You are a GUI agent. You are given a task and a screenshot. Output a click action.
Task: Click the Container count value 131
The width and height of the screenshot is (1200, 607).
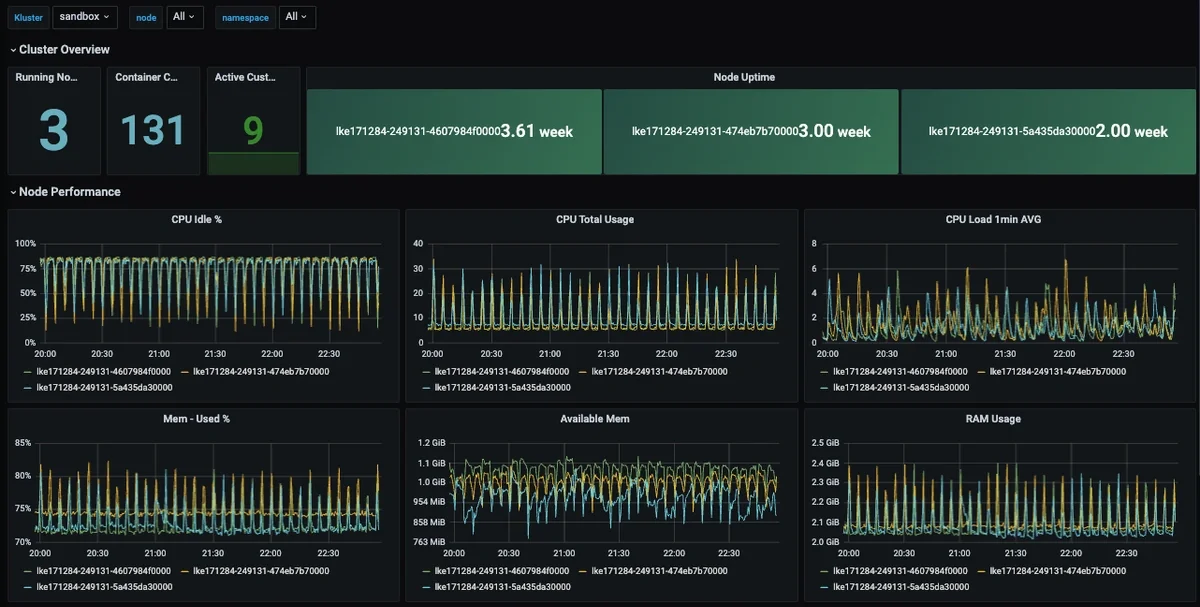click(x=153, y=130)
